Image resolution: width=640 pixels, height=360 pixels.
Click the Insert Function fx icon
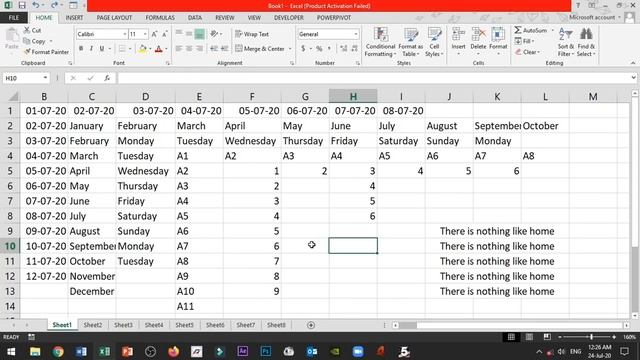(107, 78)
